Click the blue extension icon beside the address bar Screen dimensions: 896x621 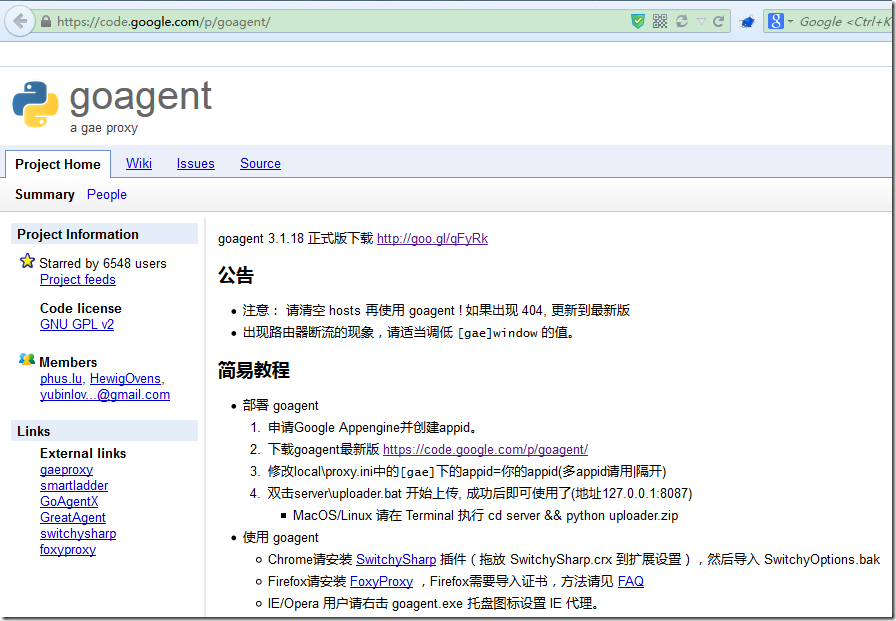point(747,20)
